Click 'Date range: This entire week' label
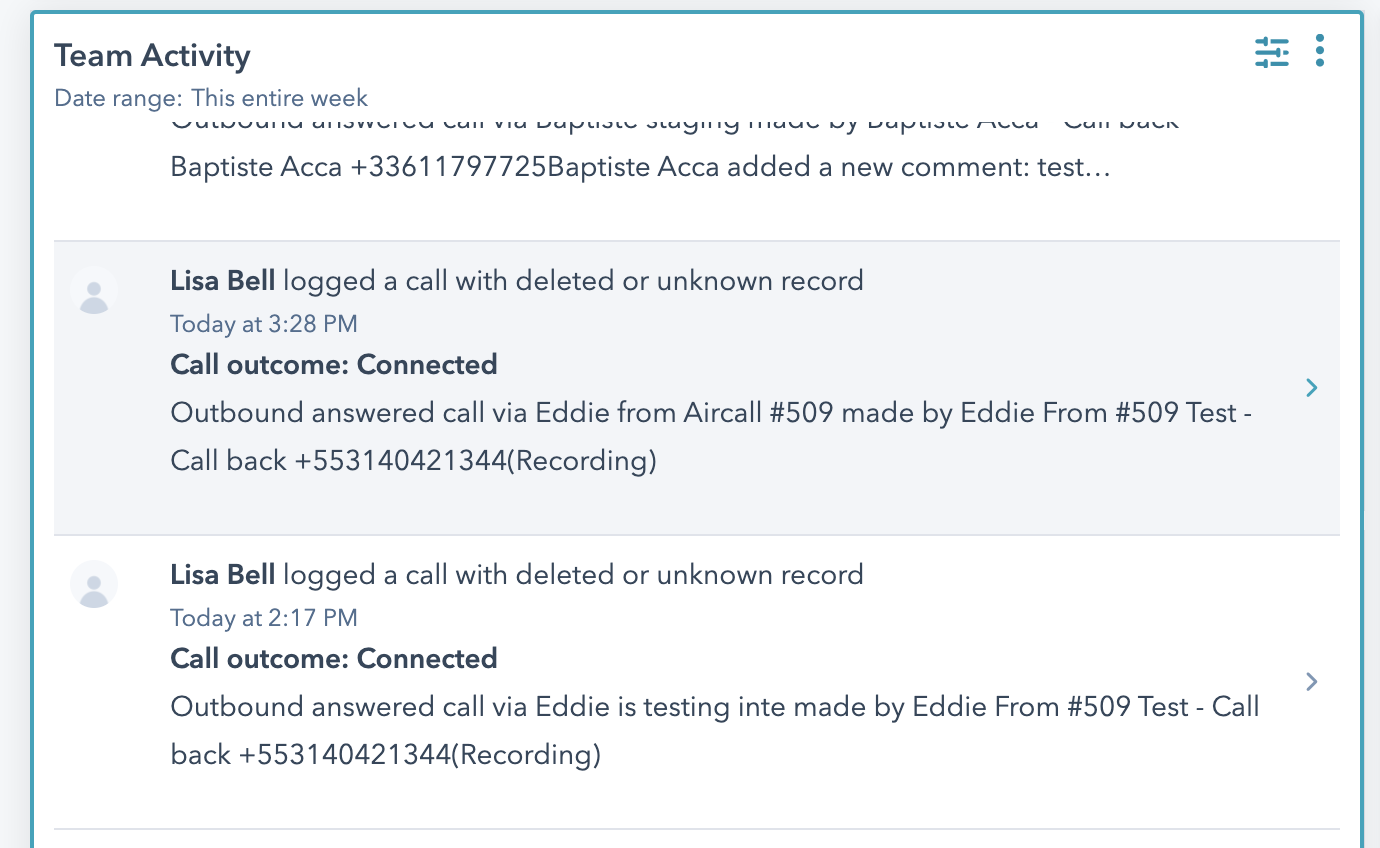This screenshot has height=848, width=1380. click(x=211, y=98)
